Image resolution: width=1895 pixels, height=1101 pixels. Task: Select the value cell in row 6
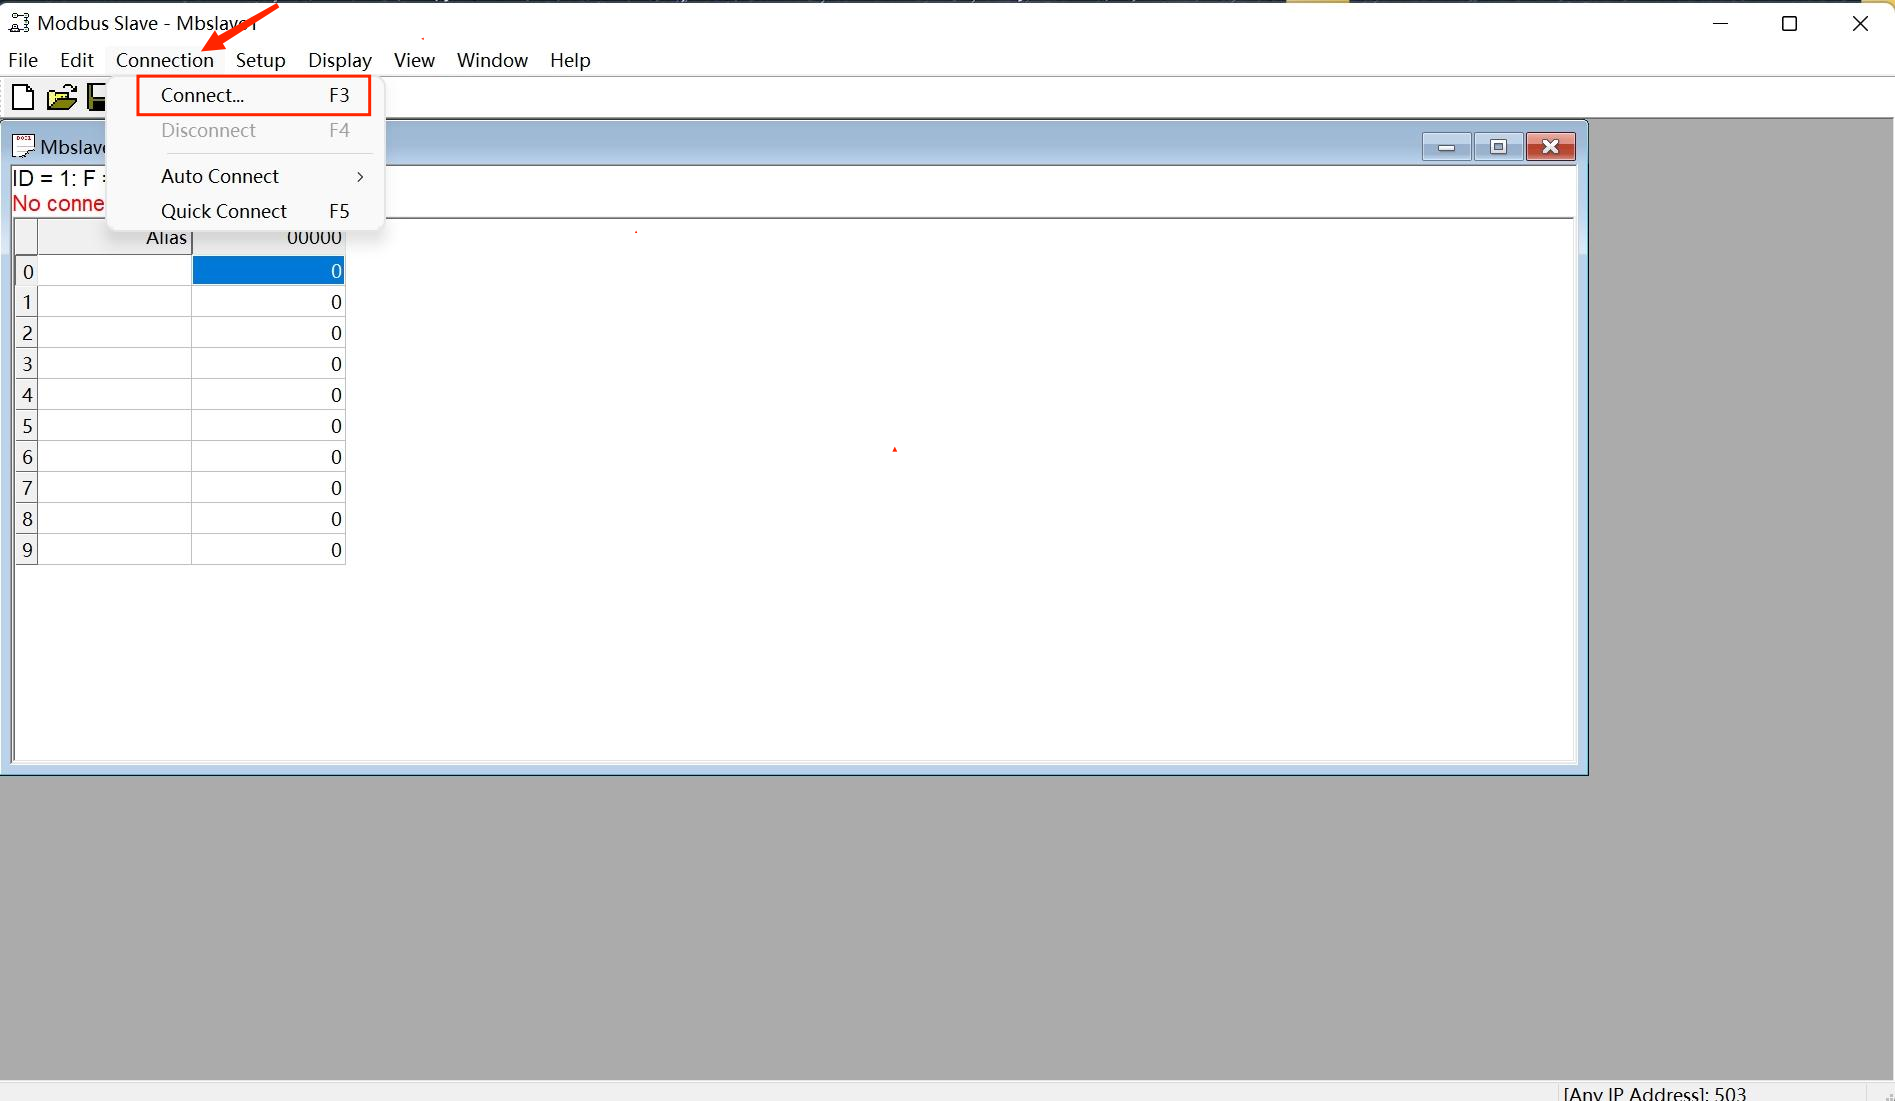(x=269, y=457)
